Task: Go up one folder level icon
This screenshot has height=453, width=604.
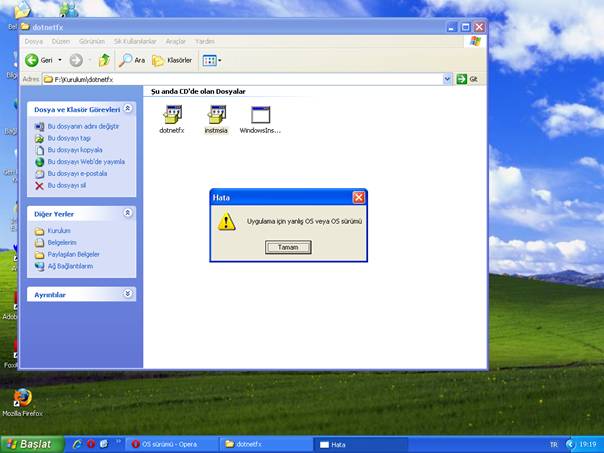Action: [104, 60]
